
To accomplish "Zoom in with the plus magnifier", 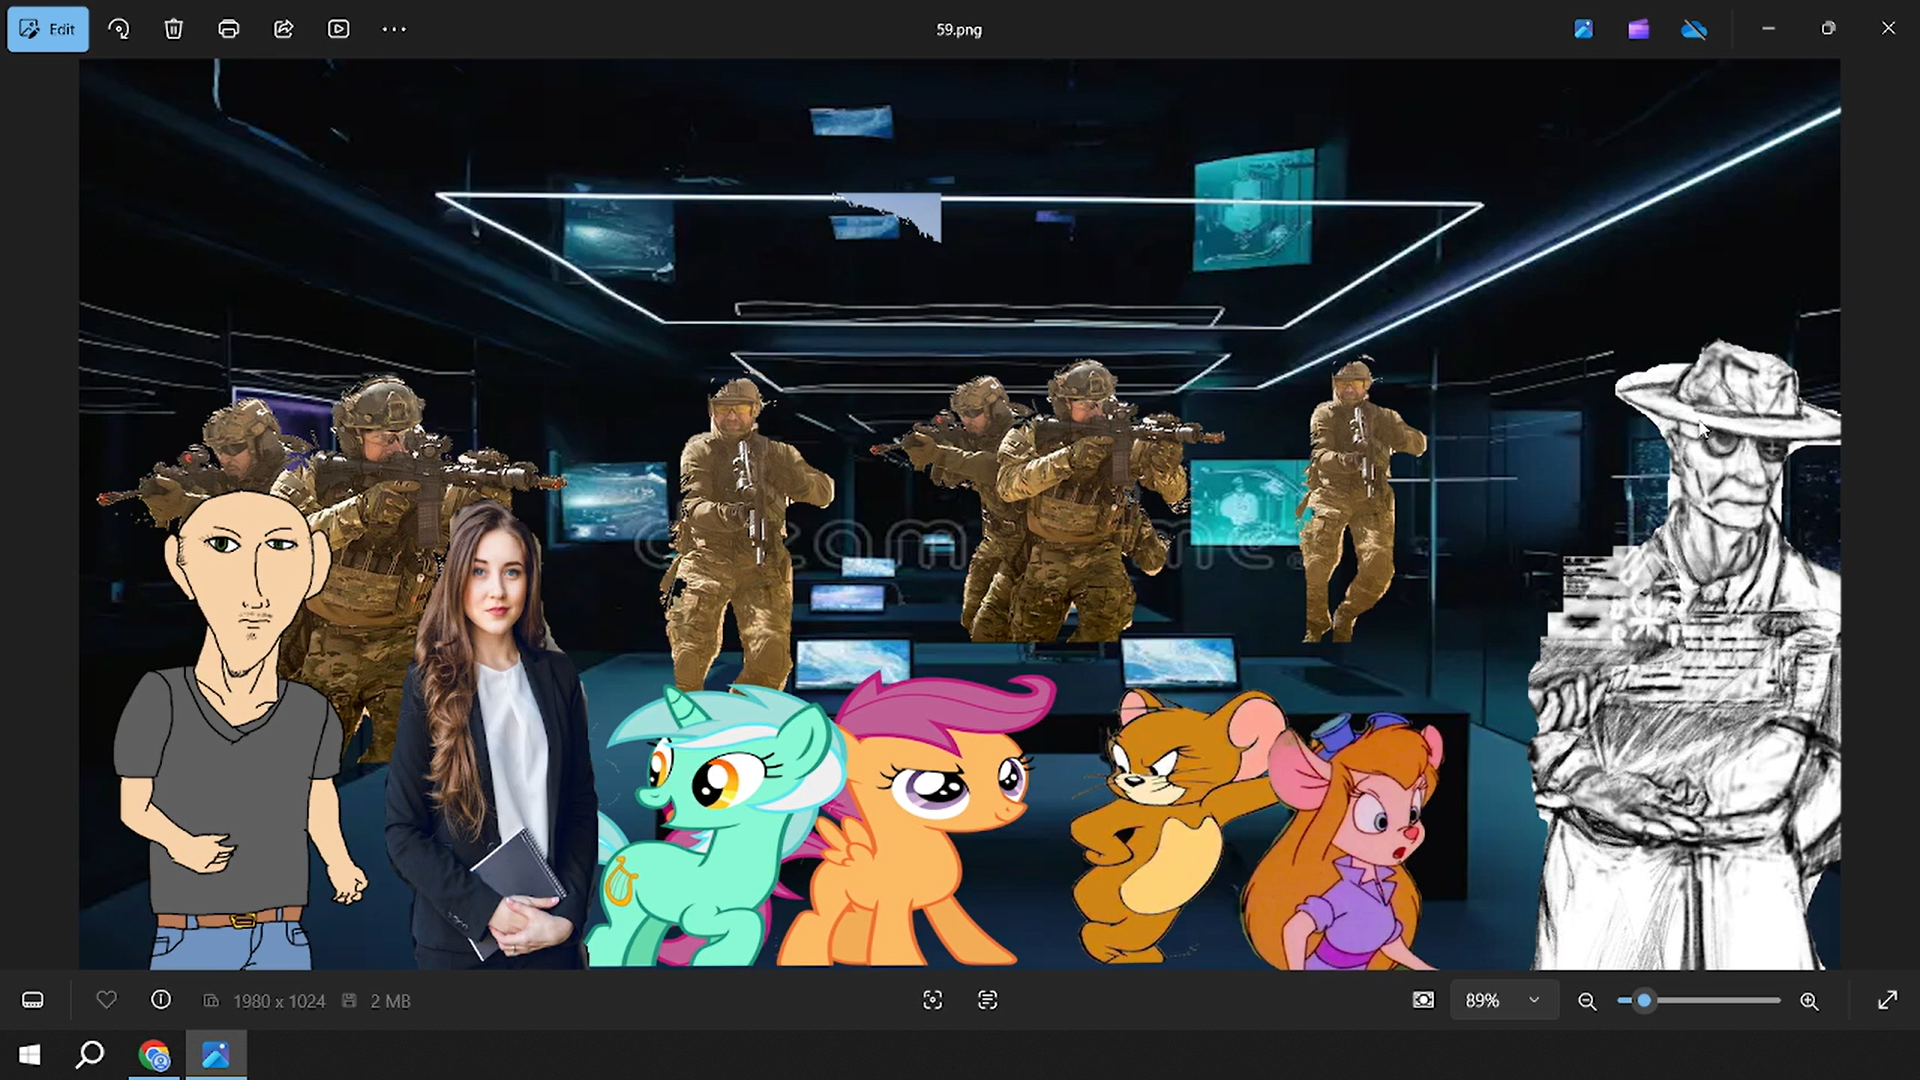I will coord(1809,1001).
